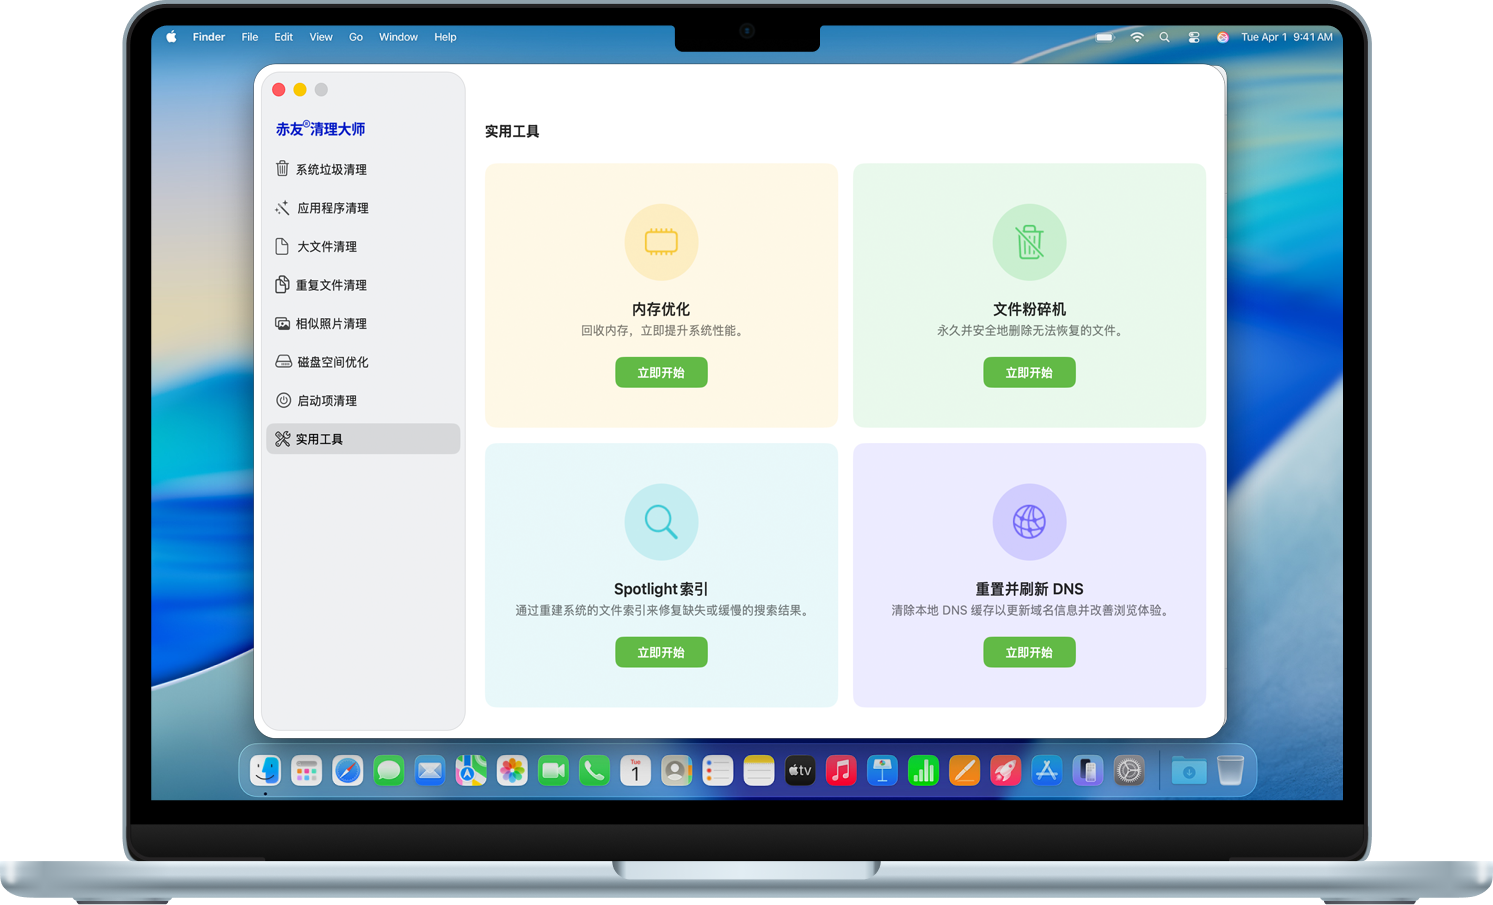This screenshot has width=1493, height=905.
Task: Open 磁盘空间优化 disk icon in sidebar
Action: [x=283, y=361]
